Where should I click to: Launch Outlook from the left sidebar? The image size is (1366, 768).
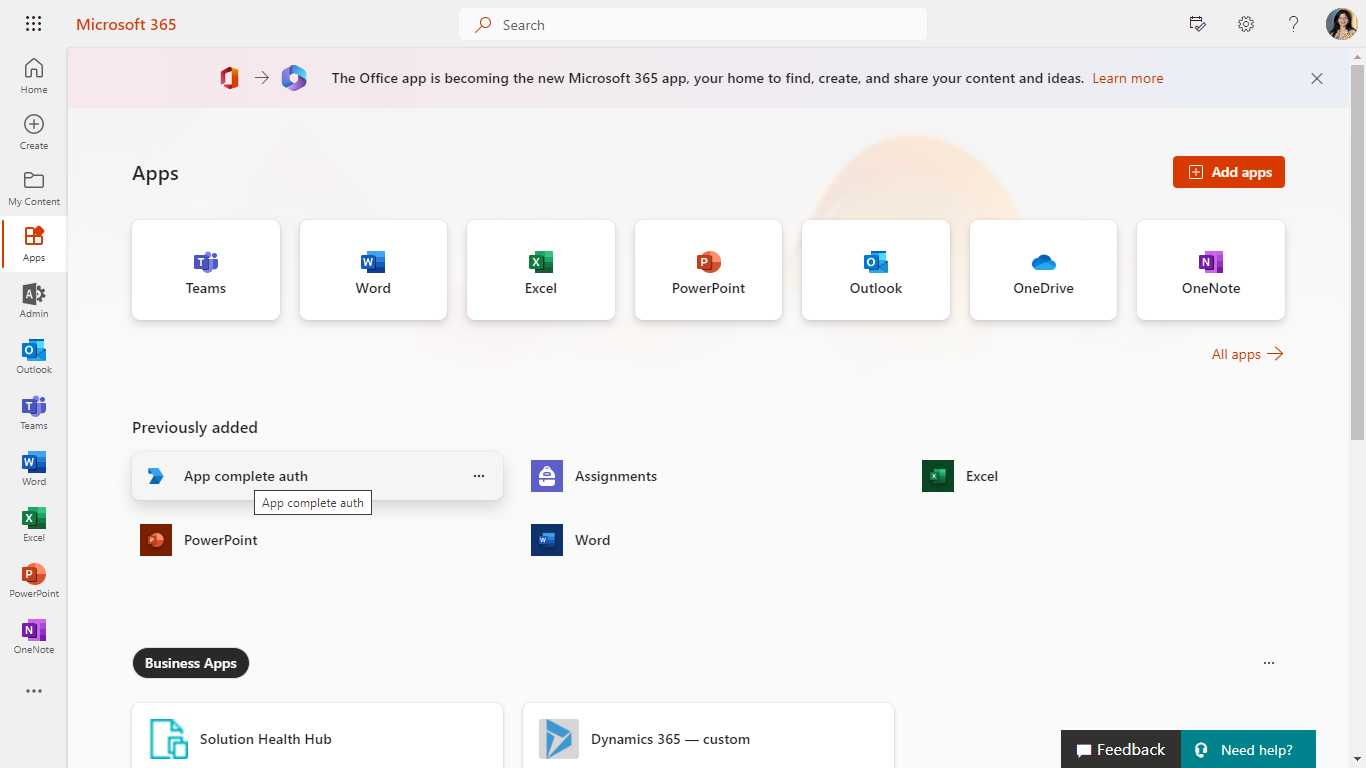(x=34, y=356)
